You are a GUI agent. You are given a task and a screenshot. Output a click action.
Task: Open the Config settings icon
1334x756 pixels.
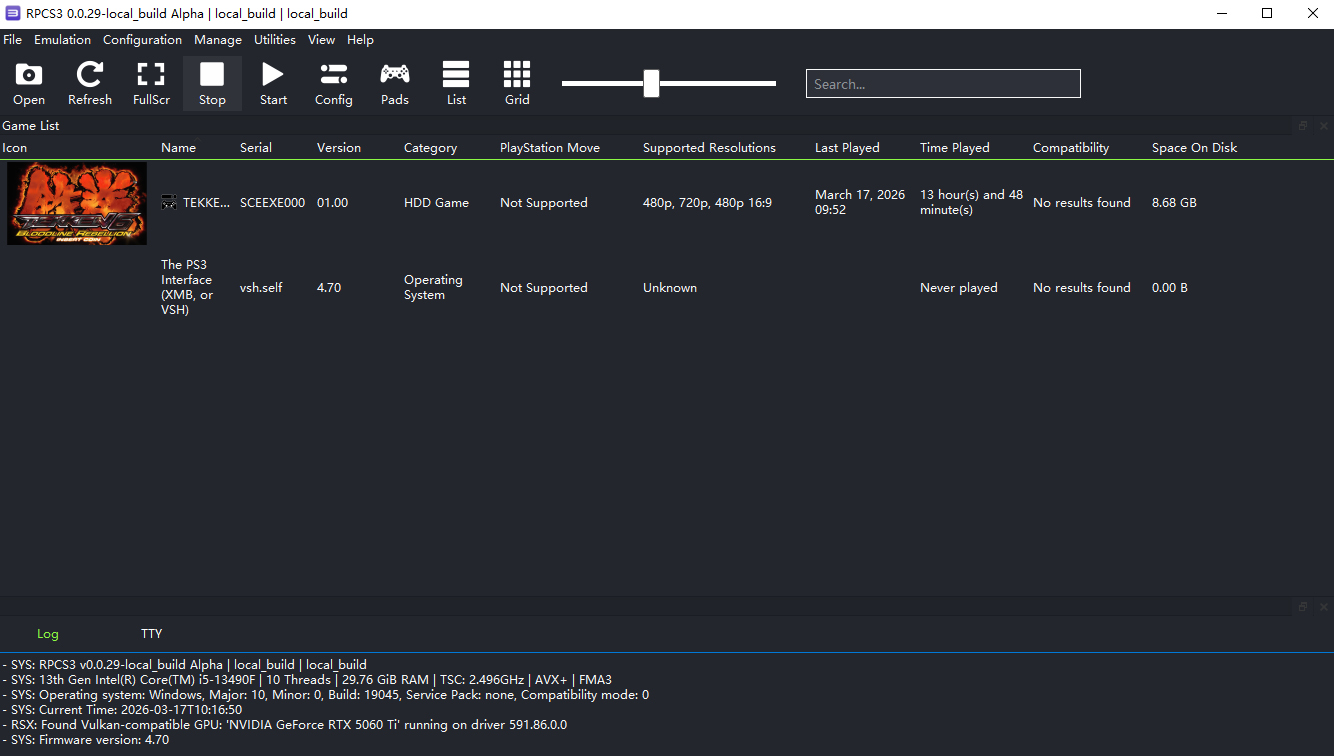(333, 83)
